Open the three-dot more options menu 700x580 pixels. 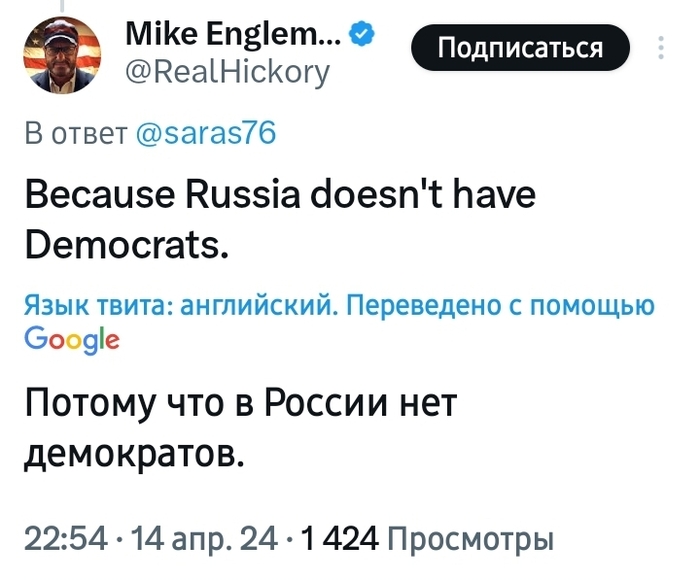[x=661, y=49]
